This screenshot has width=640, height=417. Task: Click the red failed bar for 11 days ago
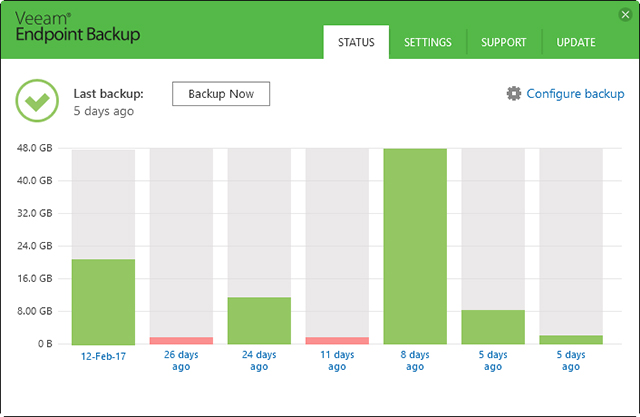point(337,340)
